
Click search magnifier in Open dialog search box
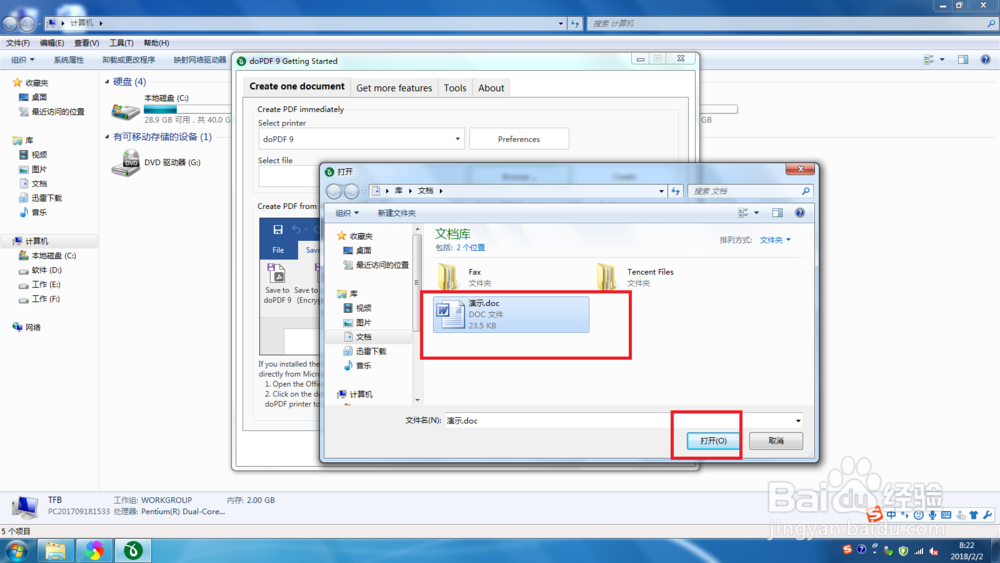(x=805, y=191)
